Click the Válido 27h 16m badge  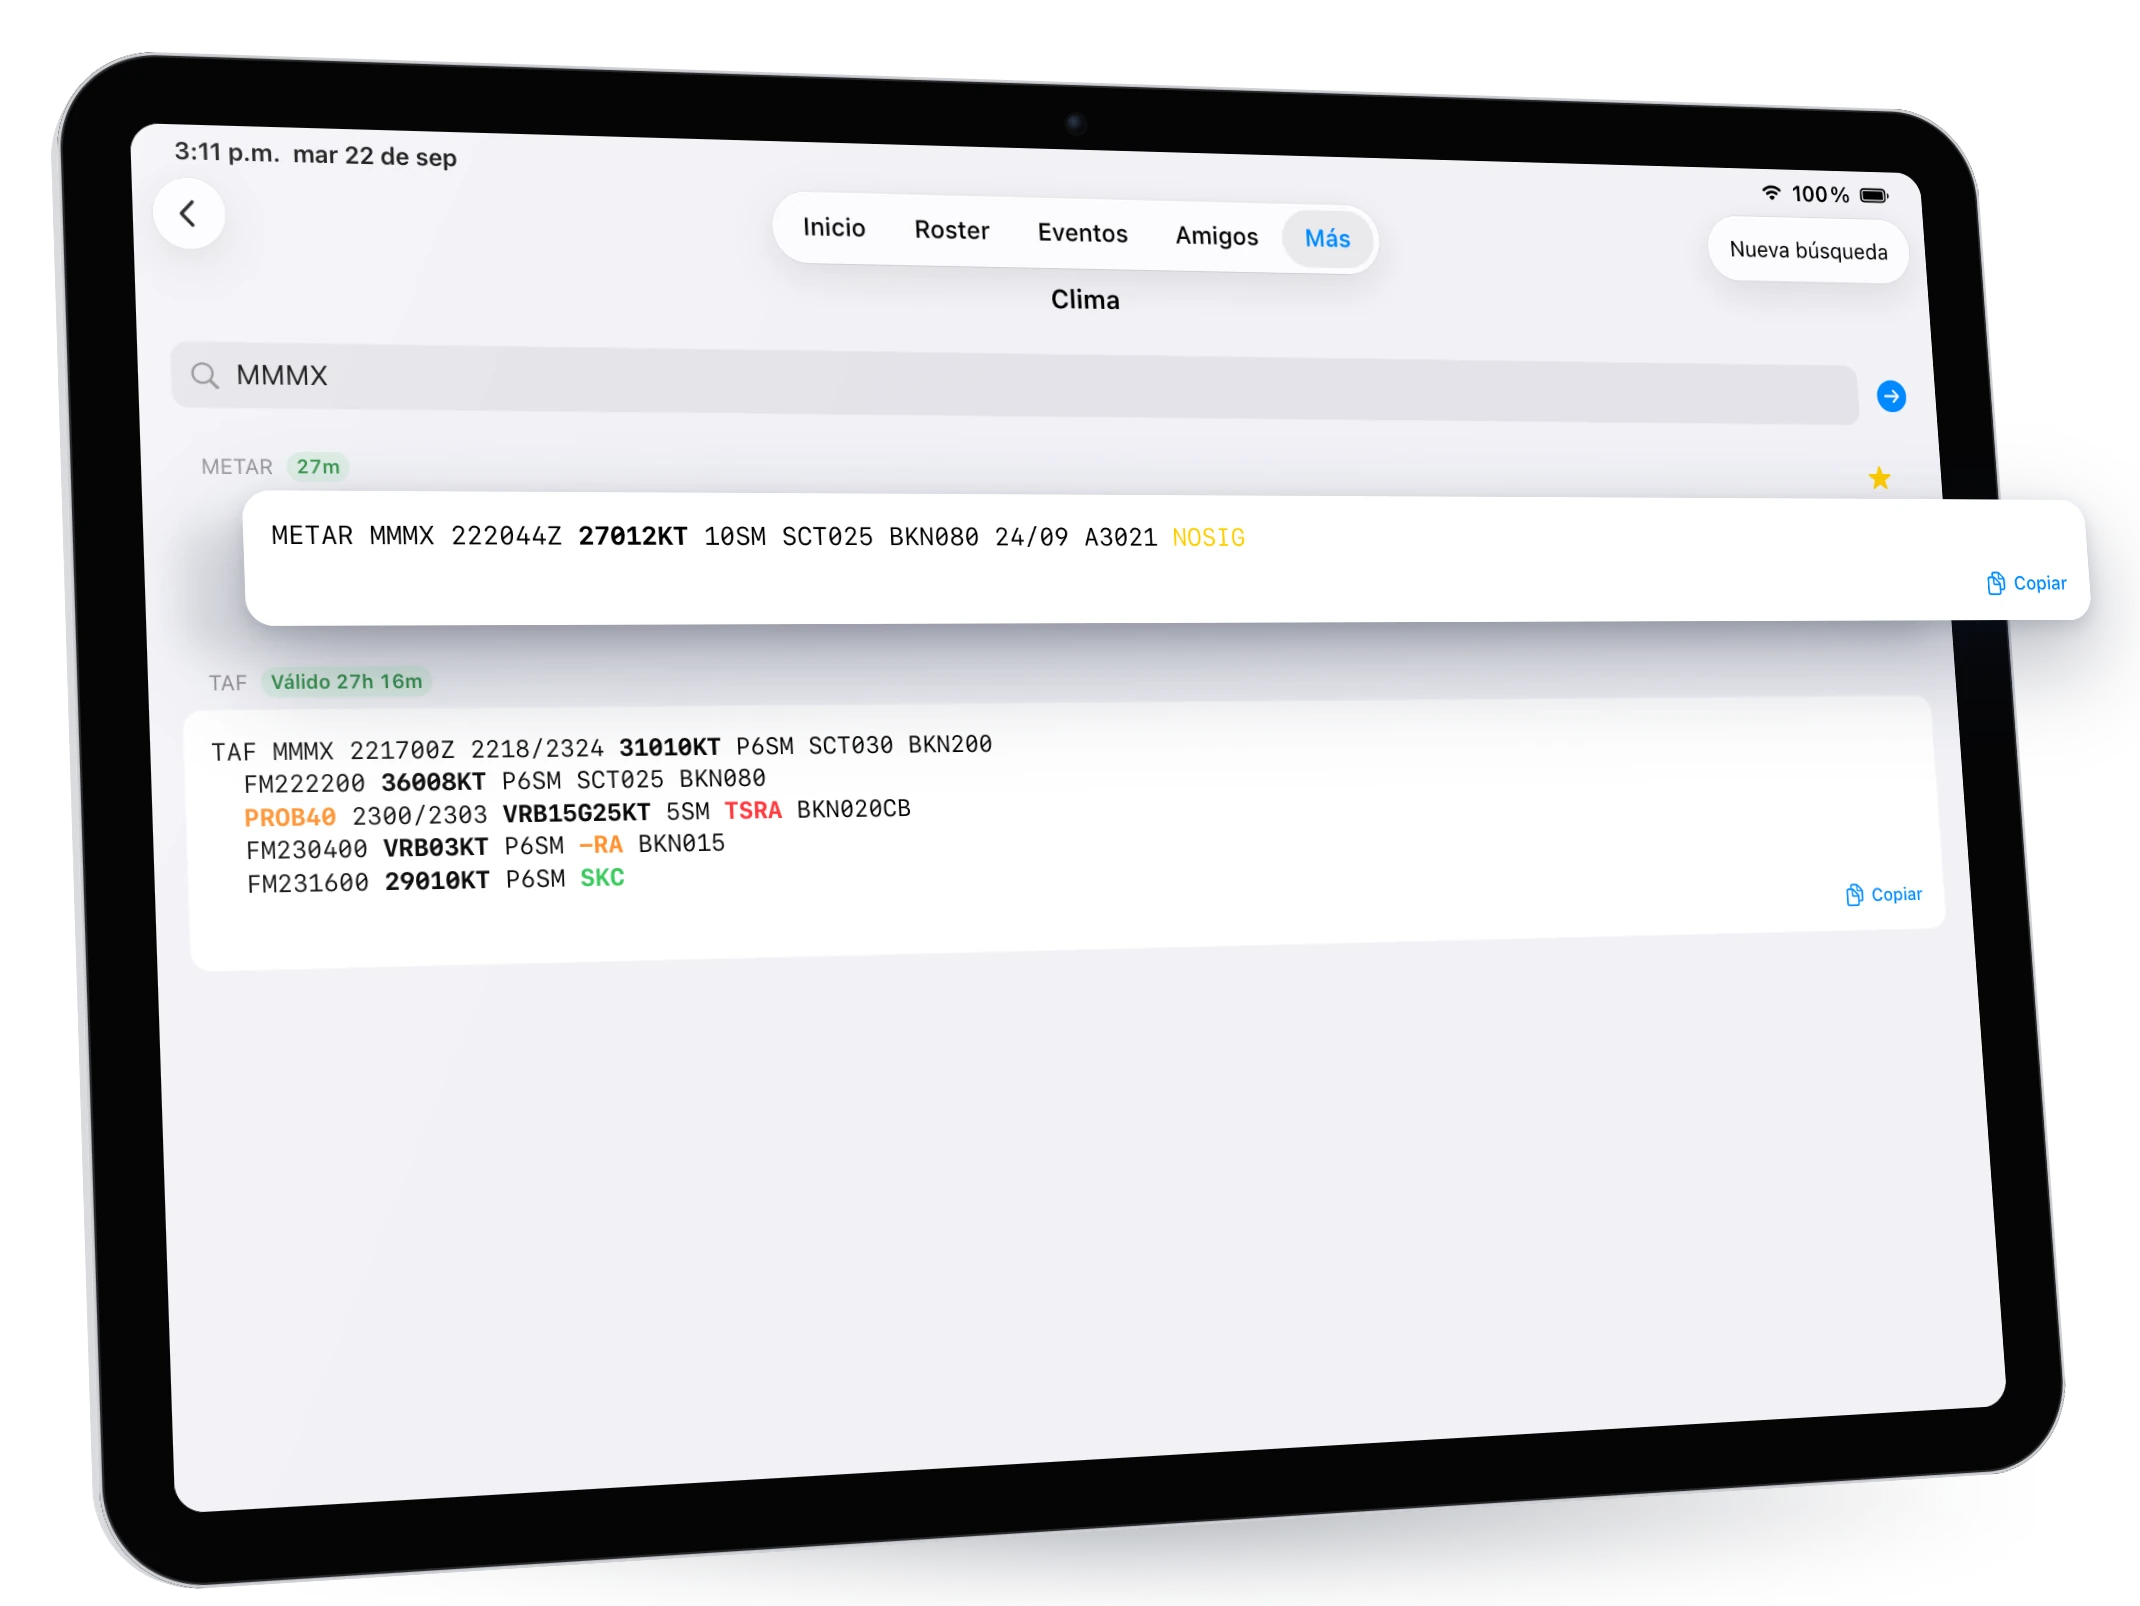[x=346, y=681]
